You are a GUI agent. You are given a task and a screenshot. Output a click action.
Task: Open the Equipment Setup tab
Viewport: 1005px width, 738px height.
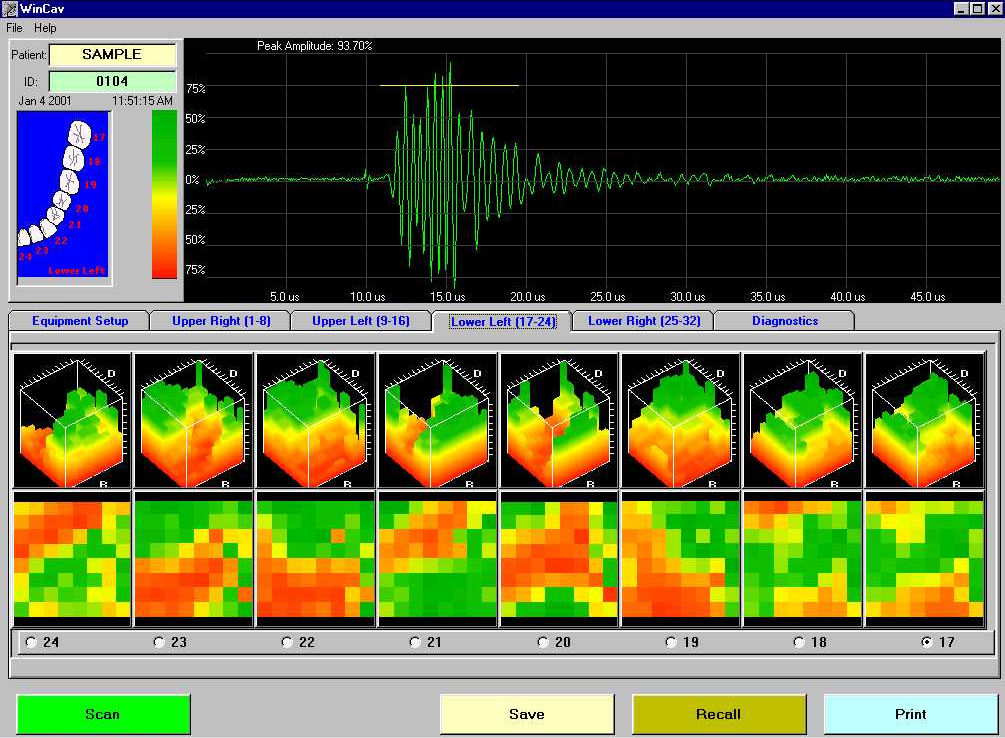click(x=80, y=321)
